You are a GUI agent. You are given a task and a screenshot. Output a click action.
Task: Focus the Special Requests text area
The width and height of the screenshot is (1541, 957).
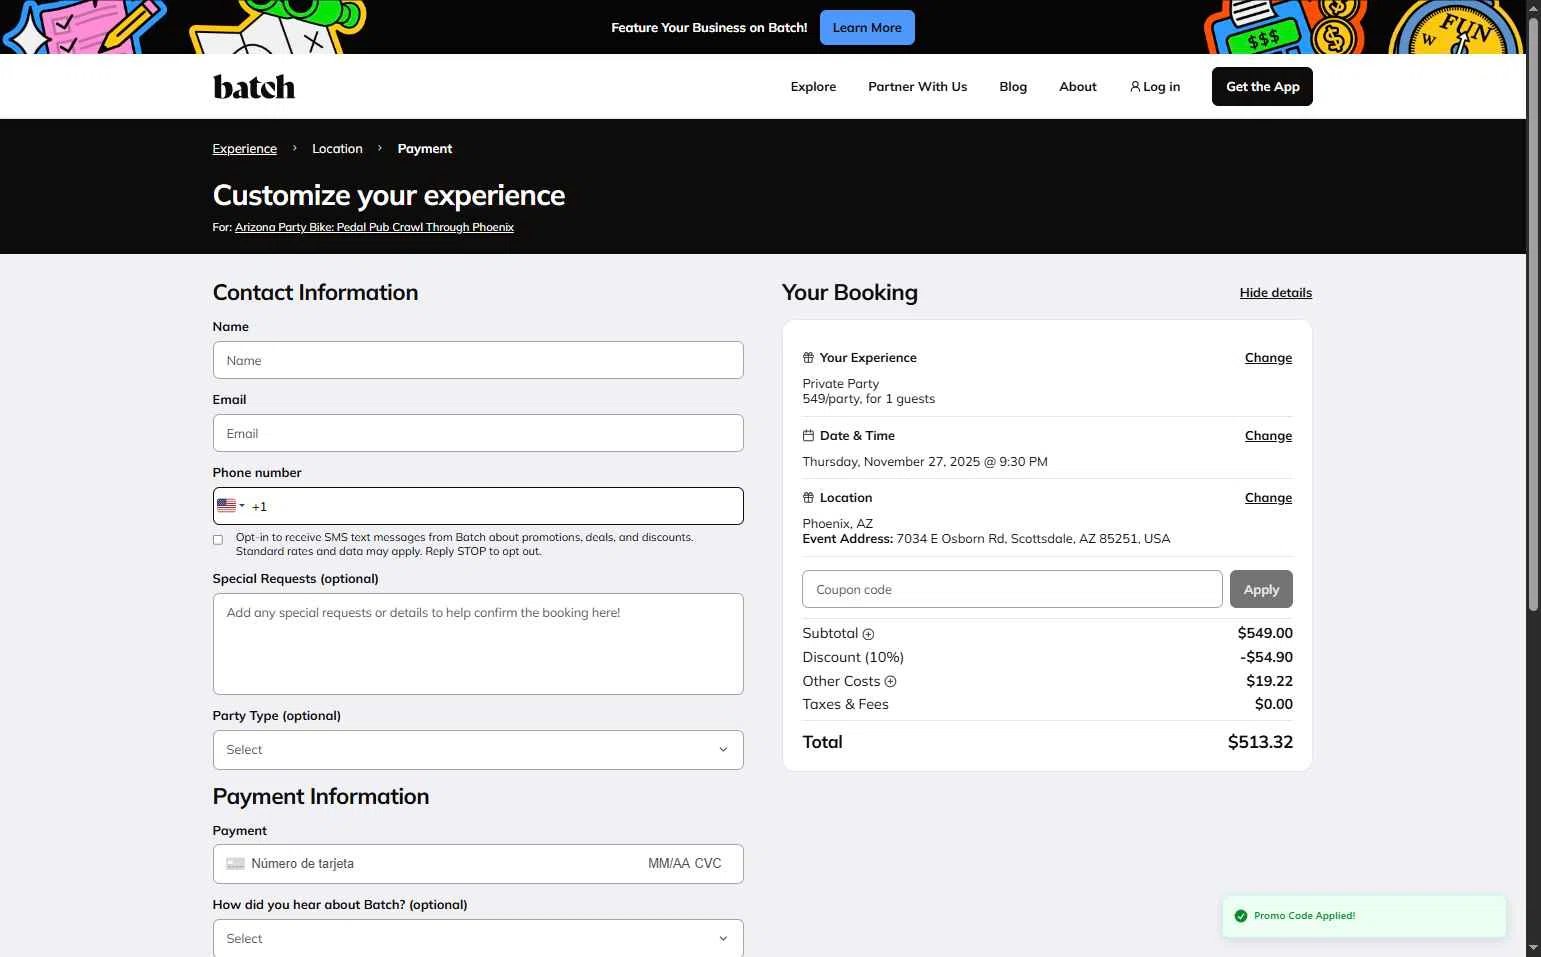click(478, 644)
